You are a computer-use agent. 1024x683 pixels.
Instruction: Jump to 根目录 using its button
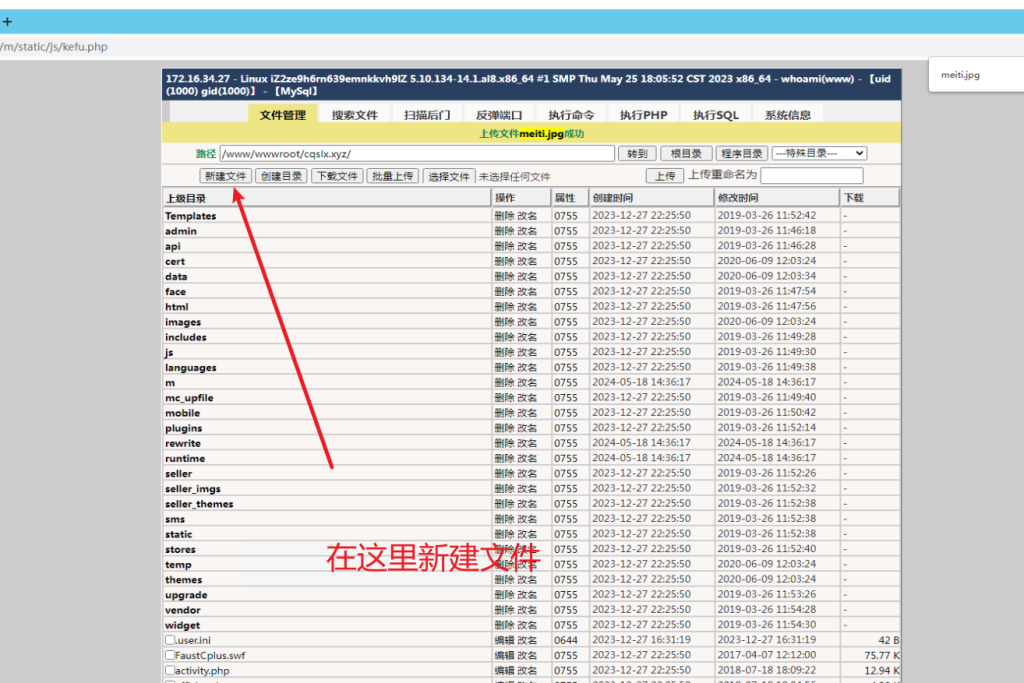click(686, 154)
